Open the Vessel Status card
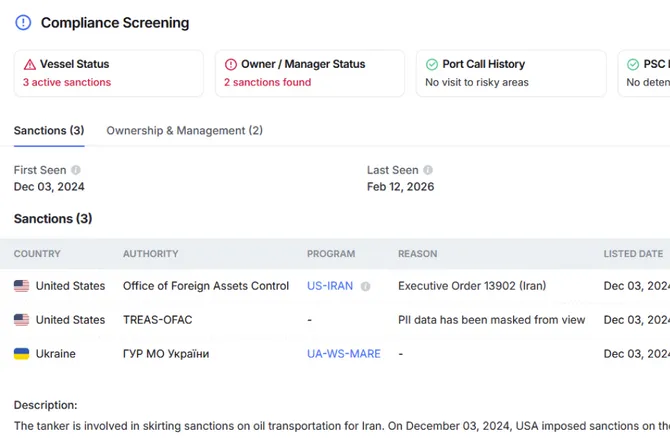The image size is (670, 447). pyautogui.click(x=108, y=73)
